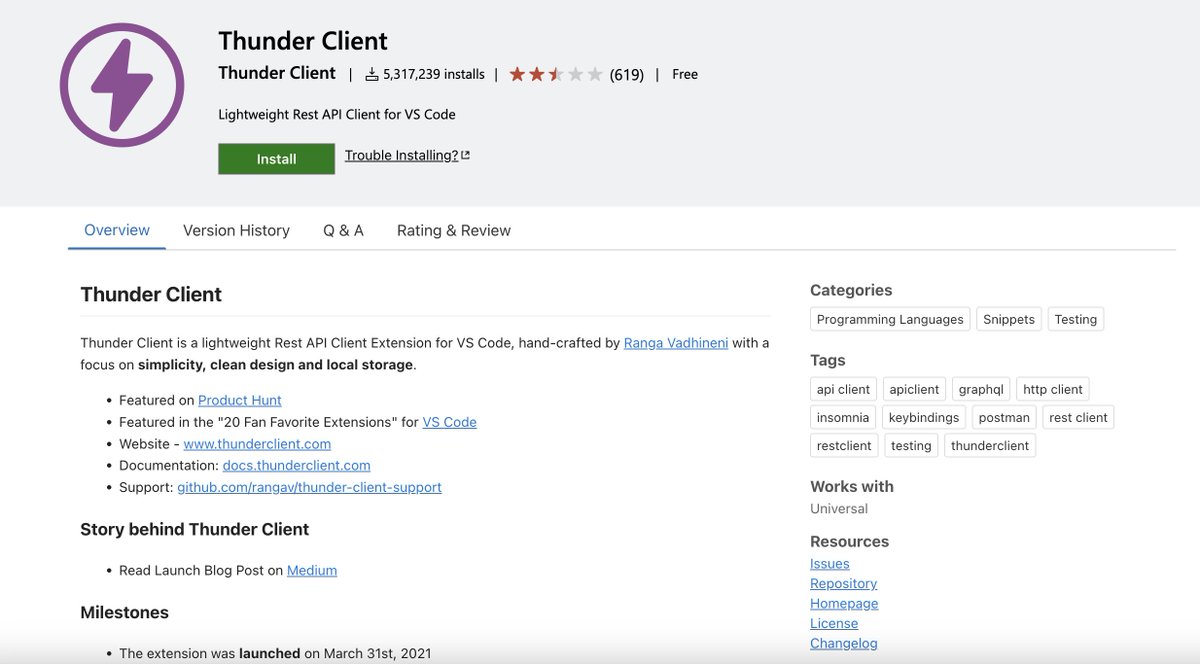
Task: Click the star rating display
Action: point(556,74)
